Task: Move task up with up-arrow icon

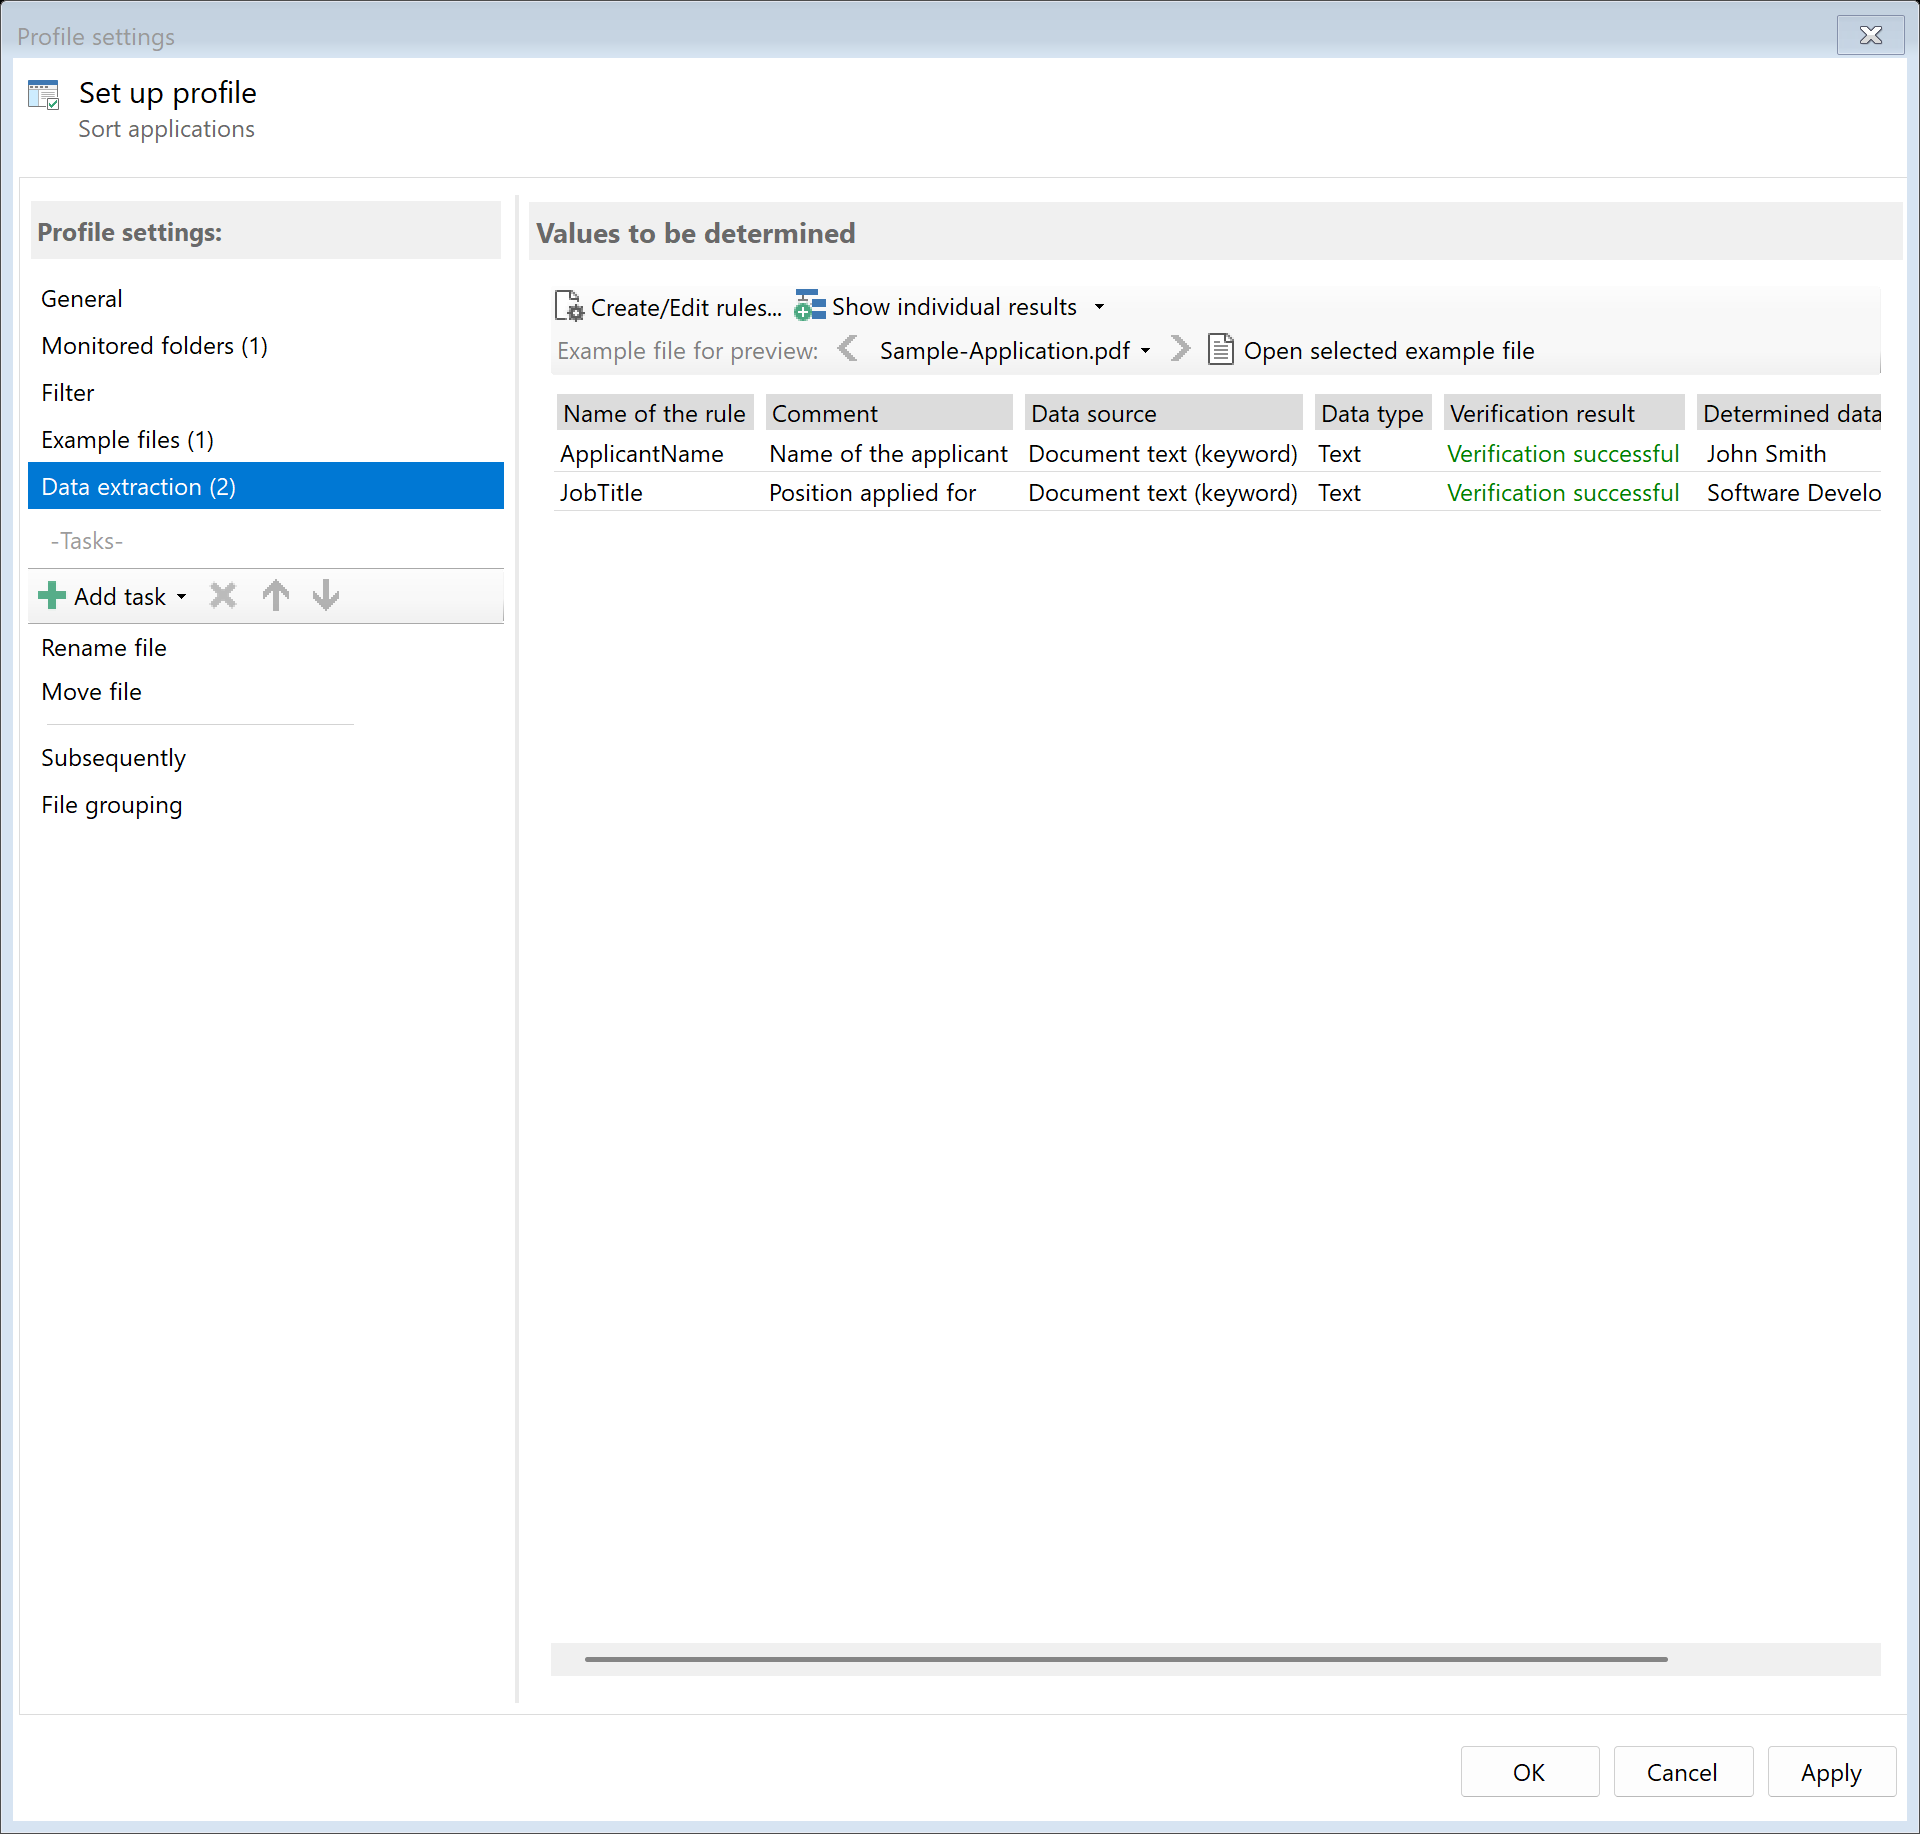Action: tap(276, 595)
